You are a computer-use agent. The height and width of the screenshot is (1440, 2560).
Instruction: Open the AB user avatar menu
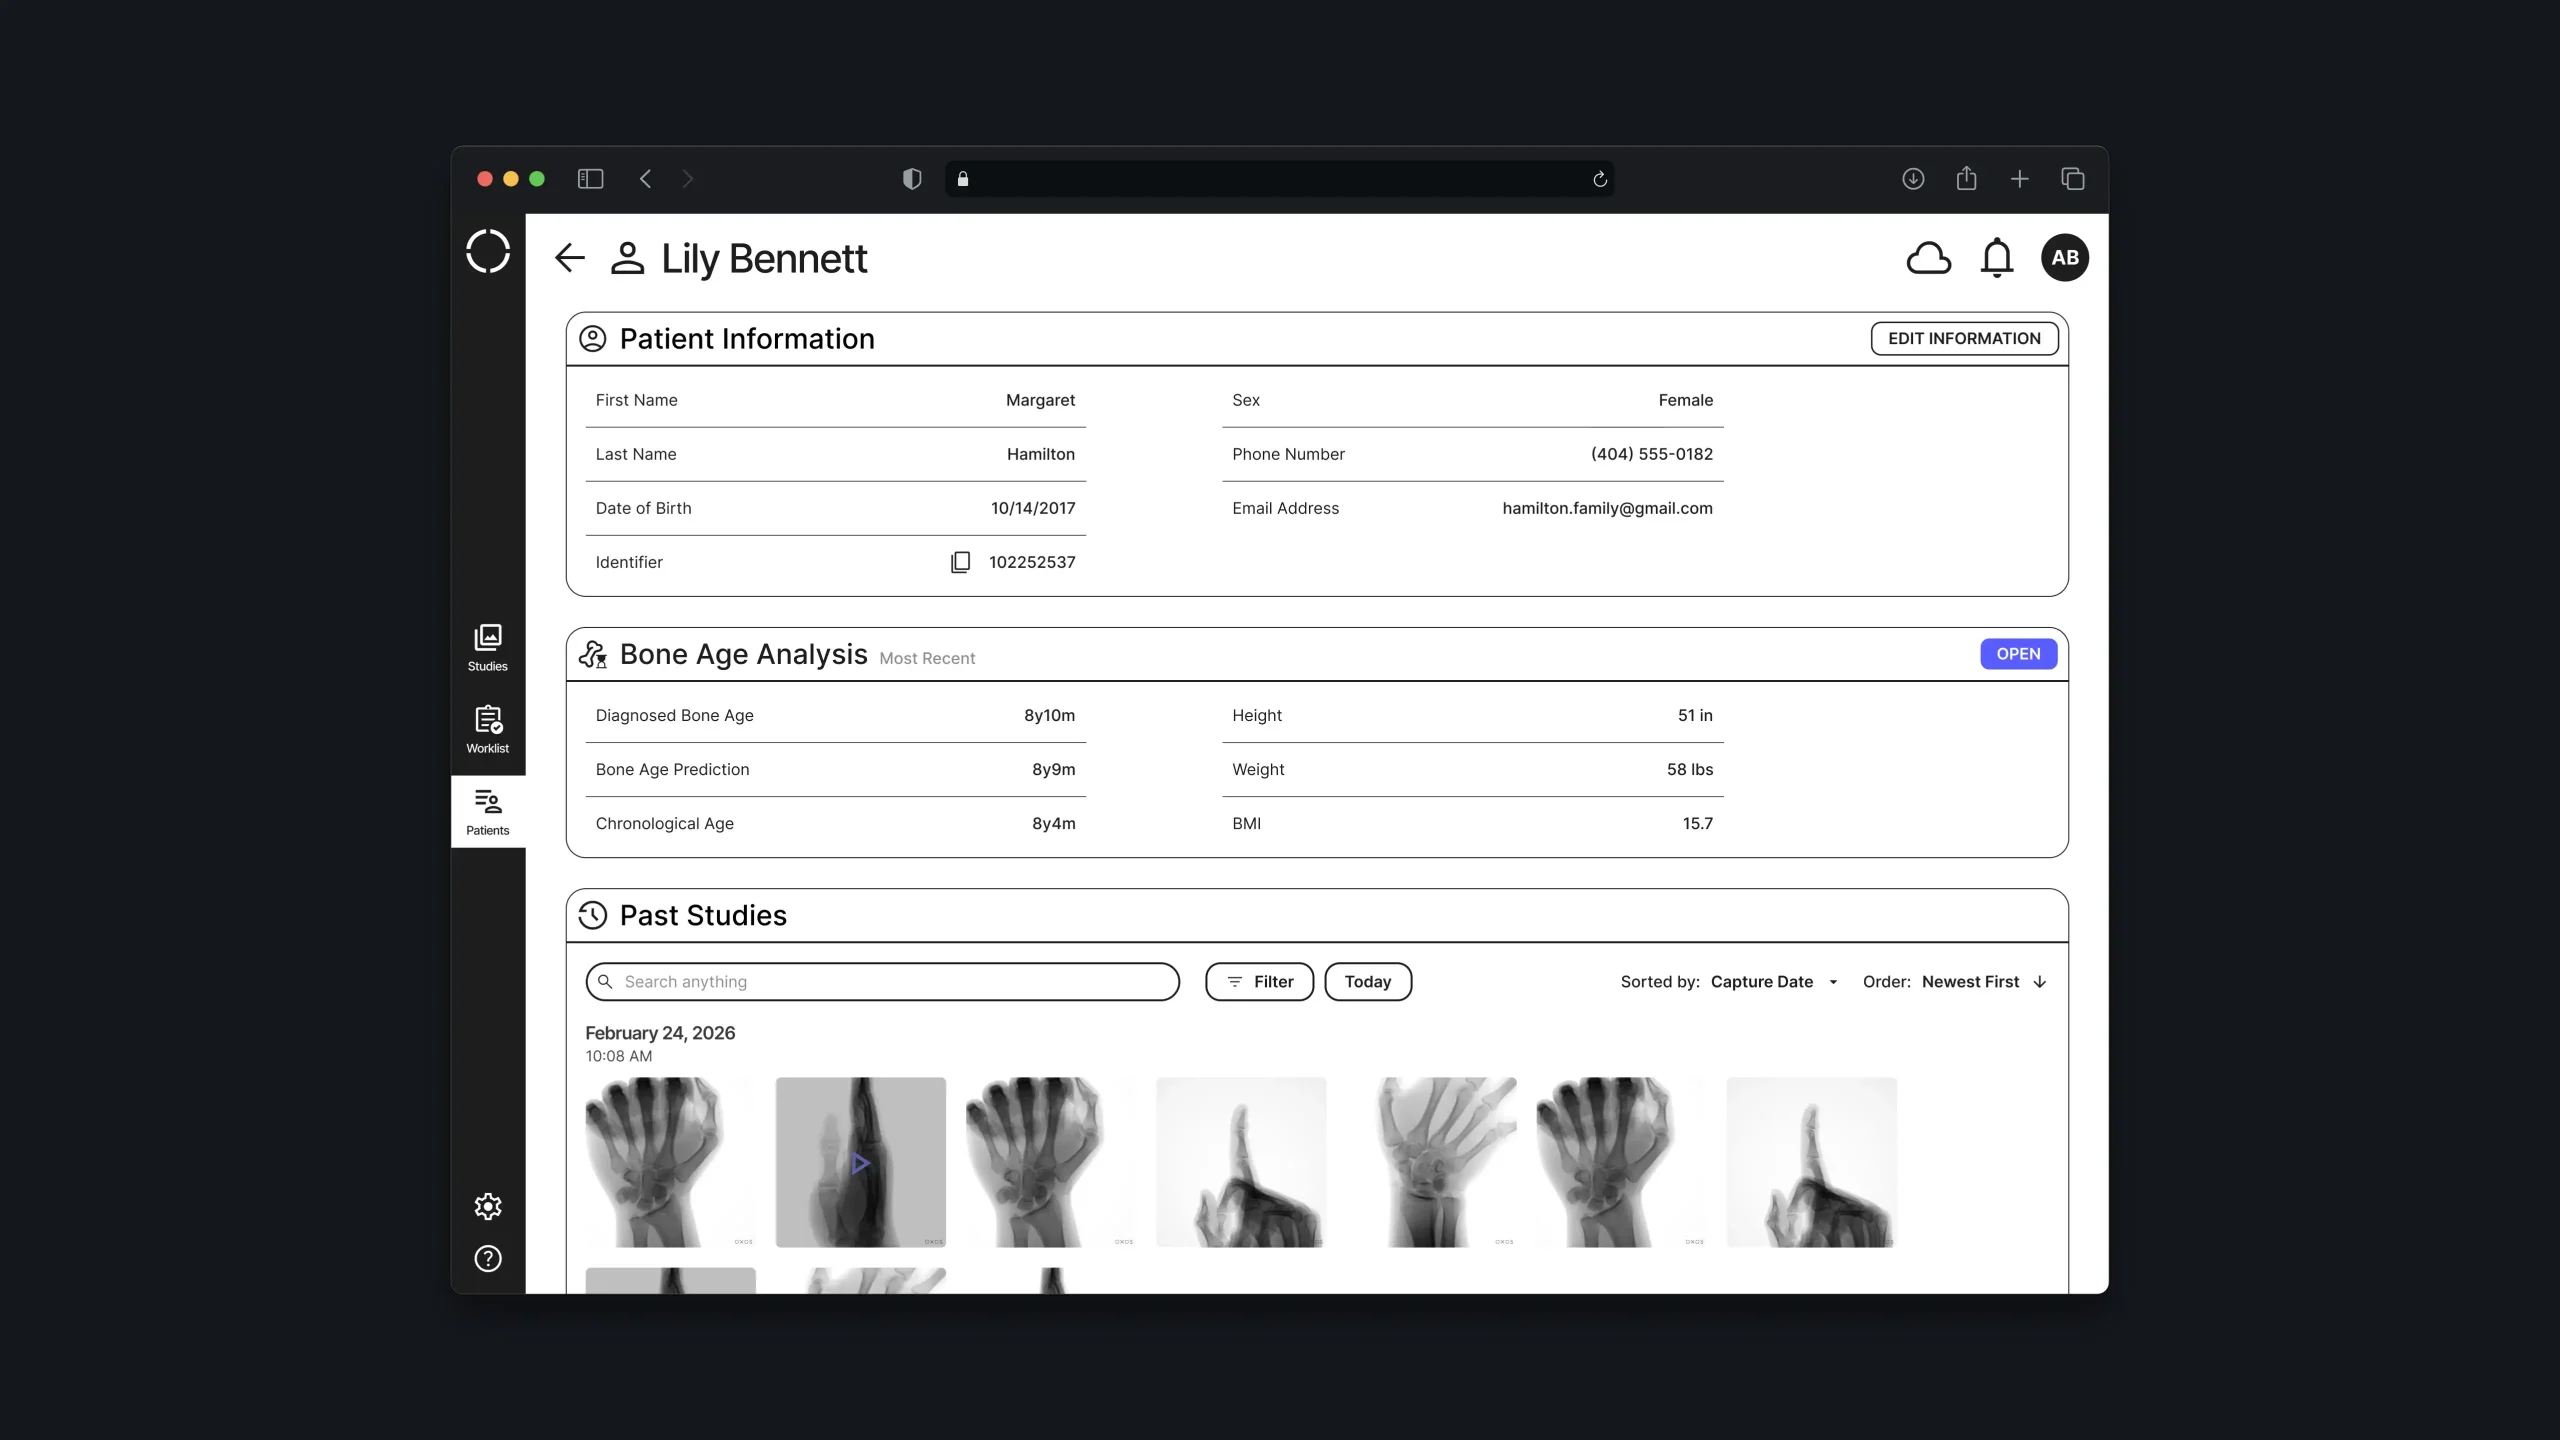pos(2064,258)
